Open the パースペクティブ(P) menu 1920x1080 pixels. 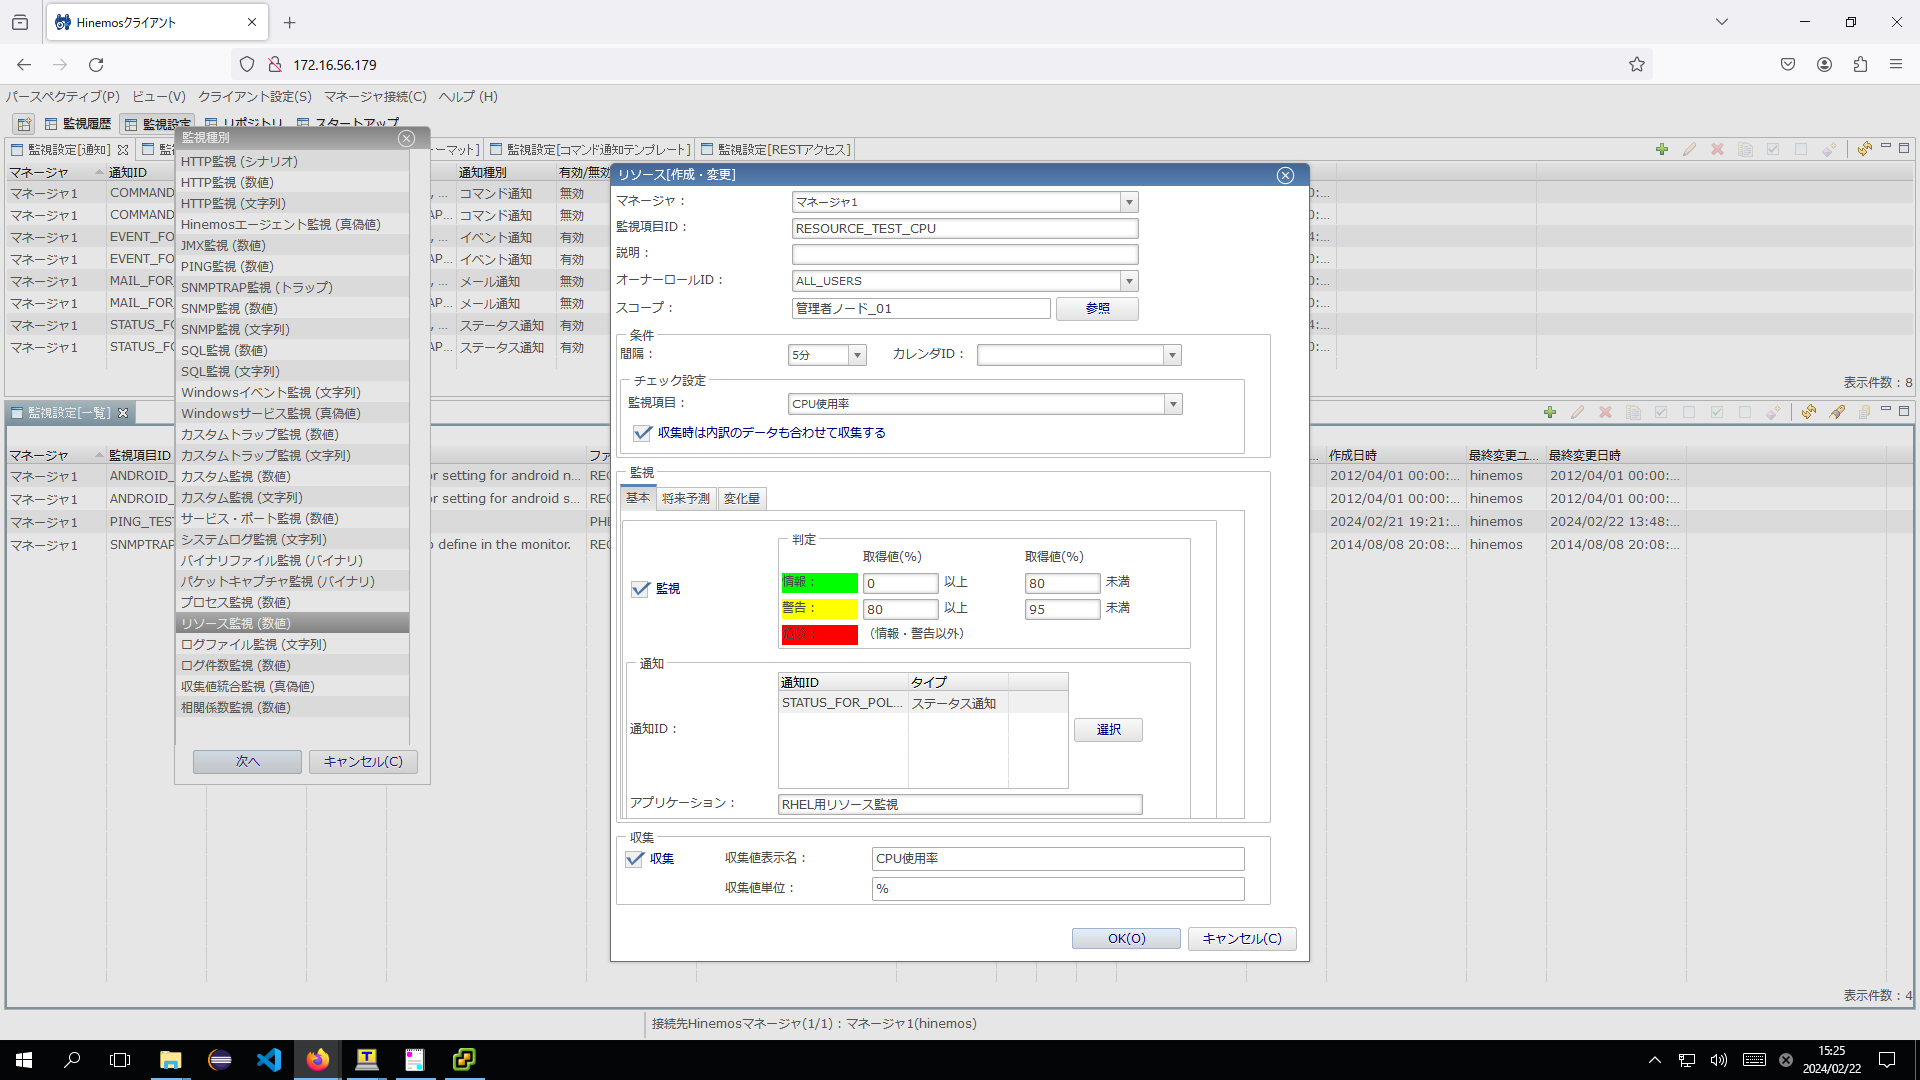coord(63,97)
